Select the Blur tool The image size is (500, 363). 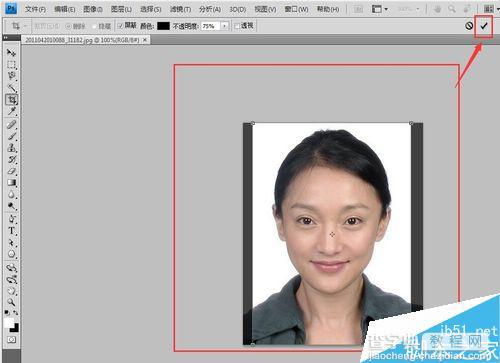(11, 194)
